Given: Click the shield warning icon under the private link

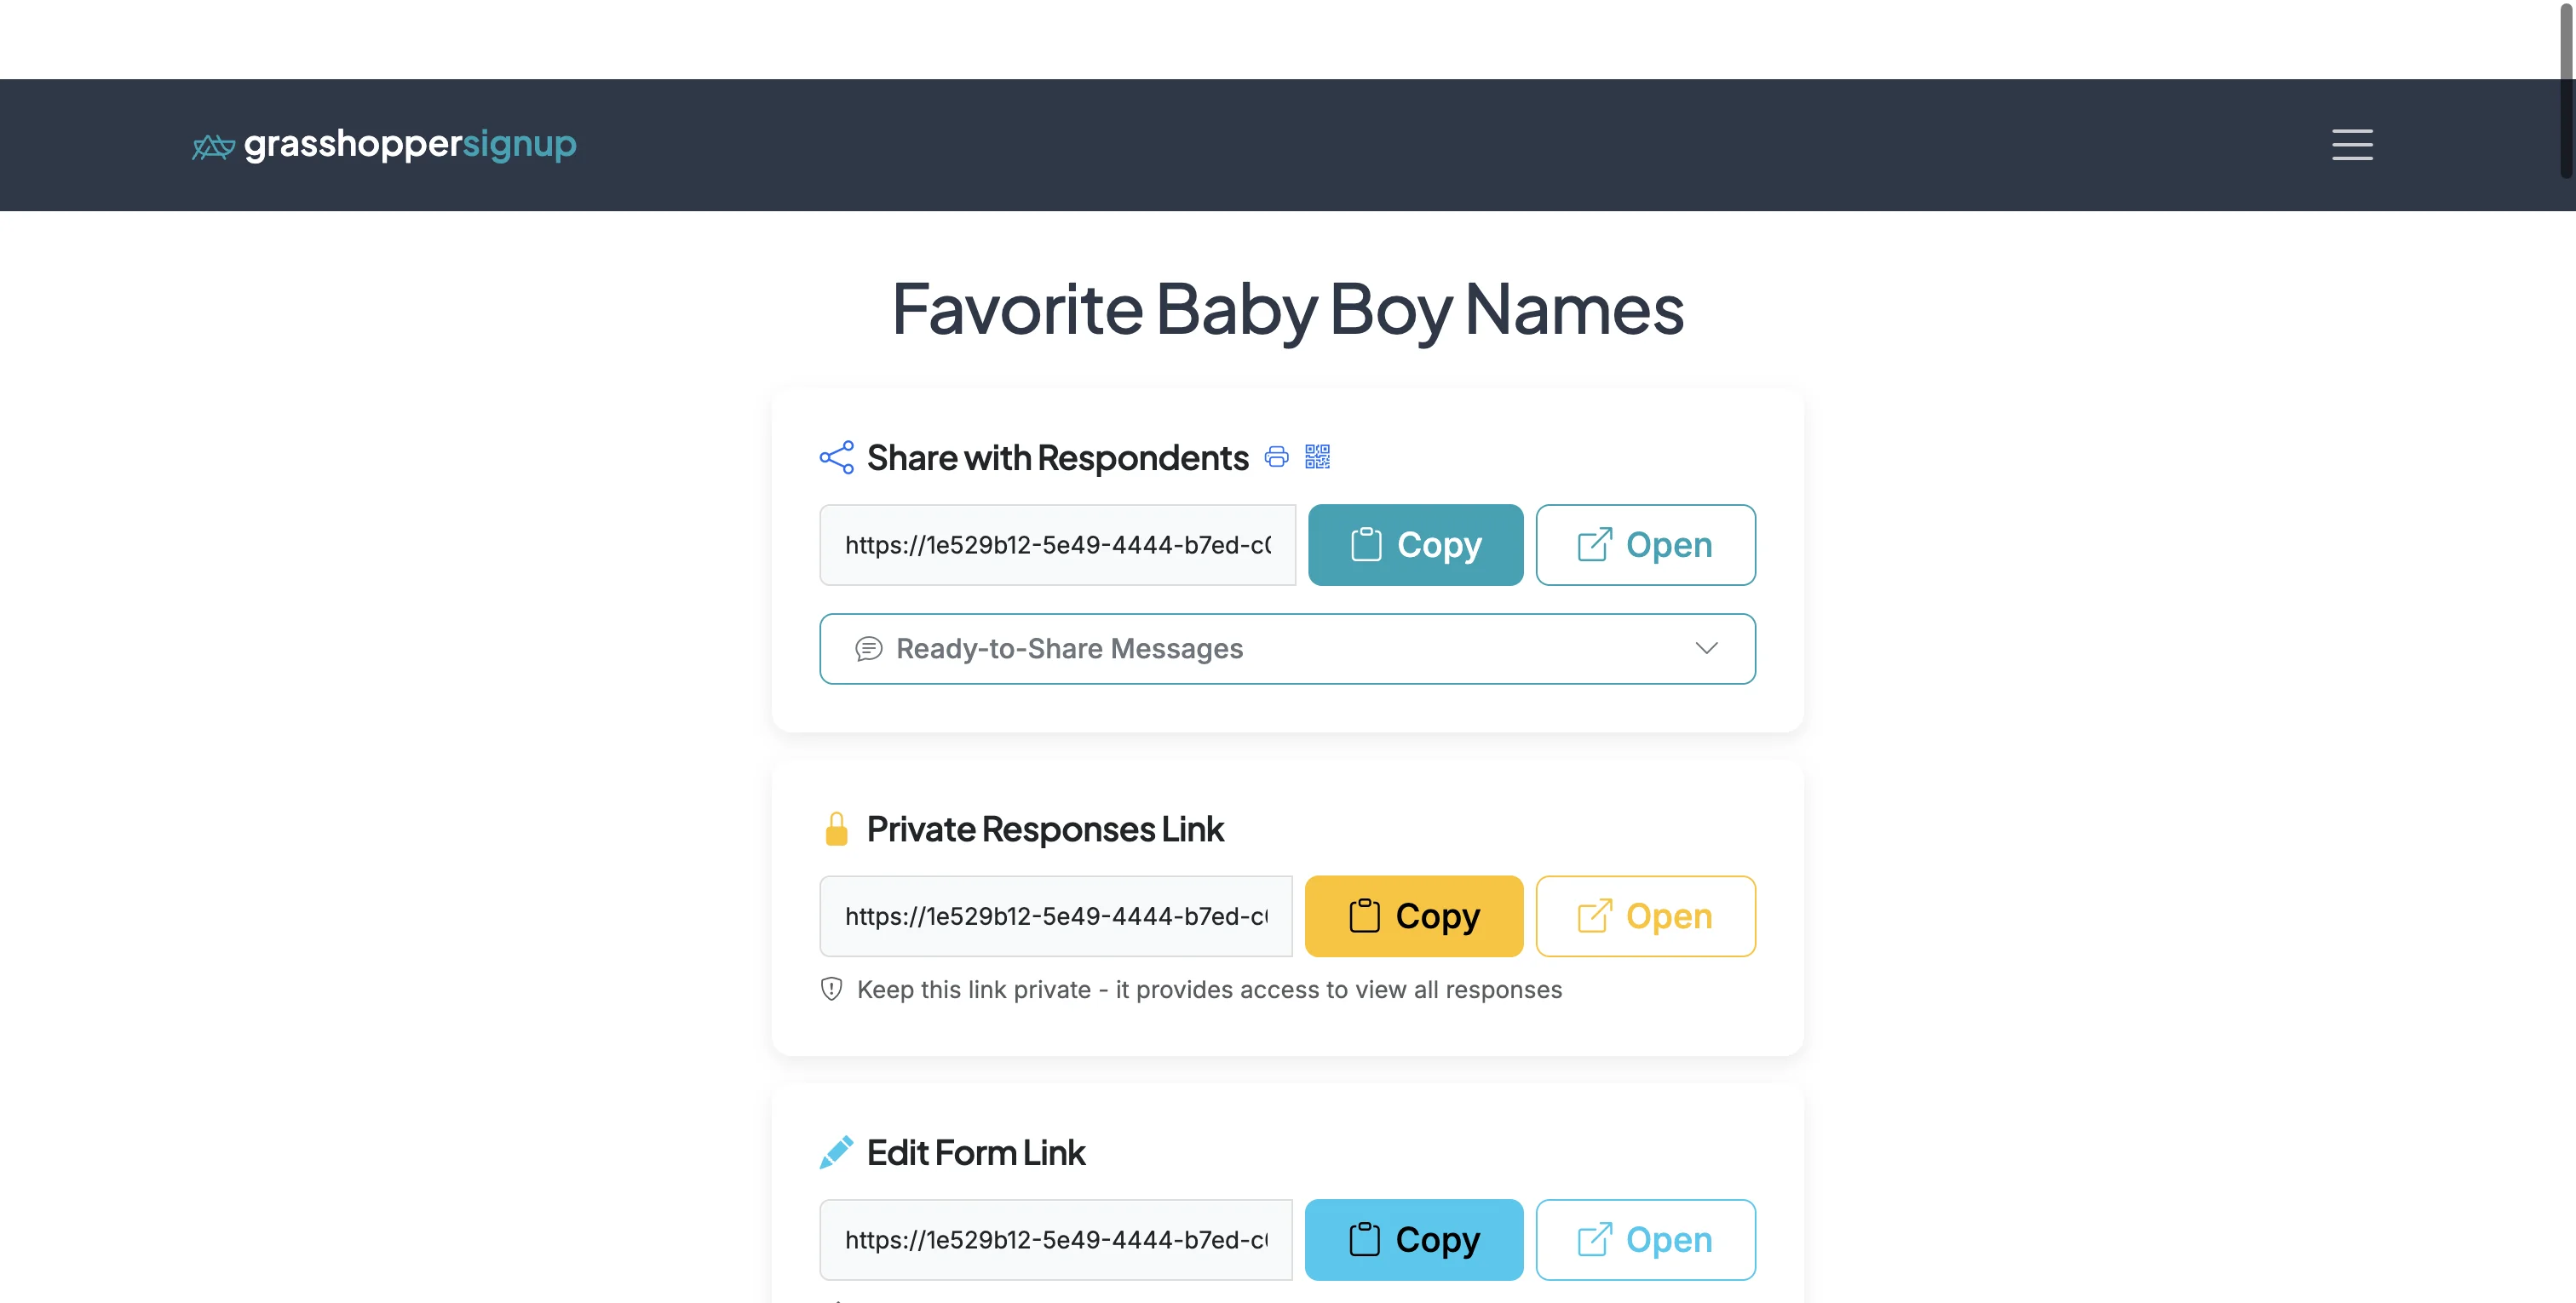Looking at the screenshot, I should point(831,989).
